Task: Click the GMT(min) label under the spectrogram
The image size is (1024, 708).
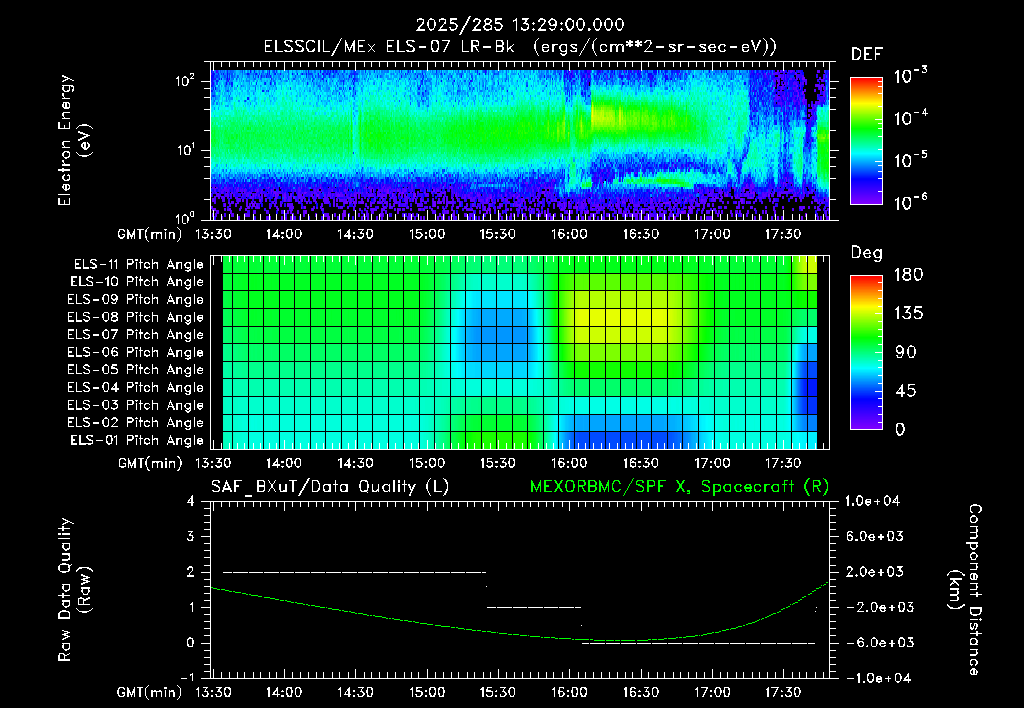Action: [x=150, y=234]
